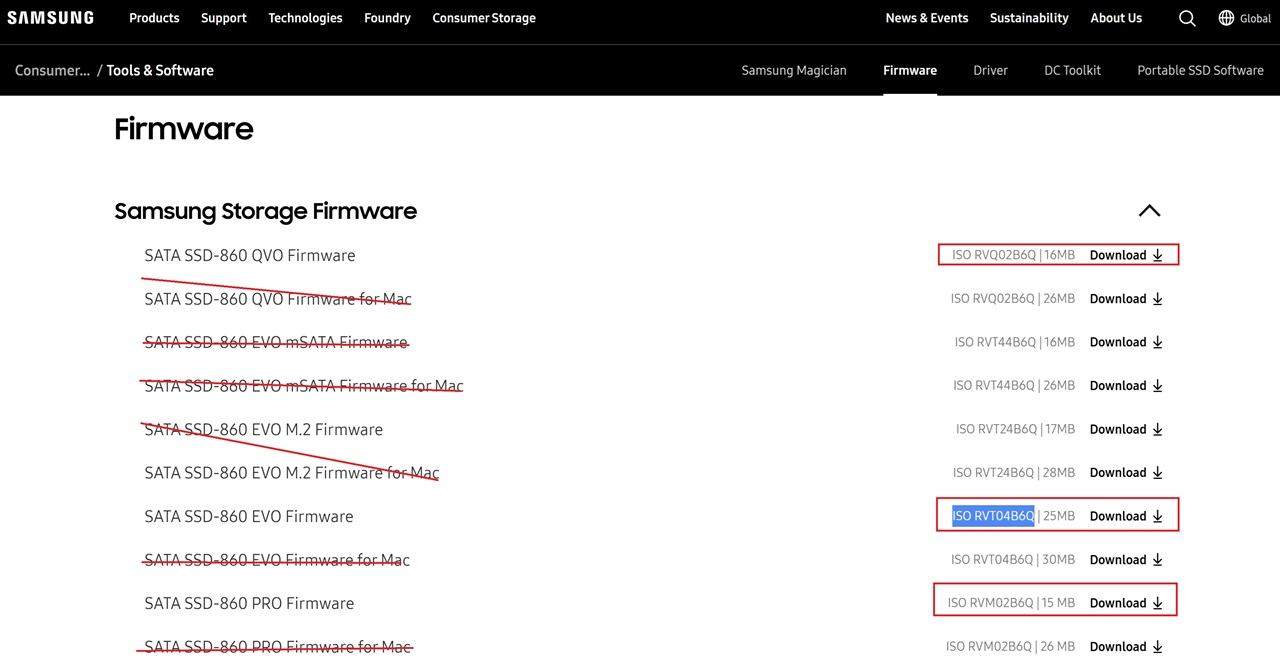
Task: Click the Firmware page heading
Action: pyautogui.click(x=184, y=129)
